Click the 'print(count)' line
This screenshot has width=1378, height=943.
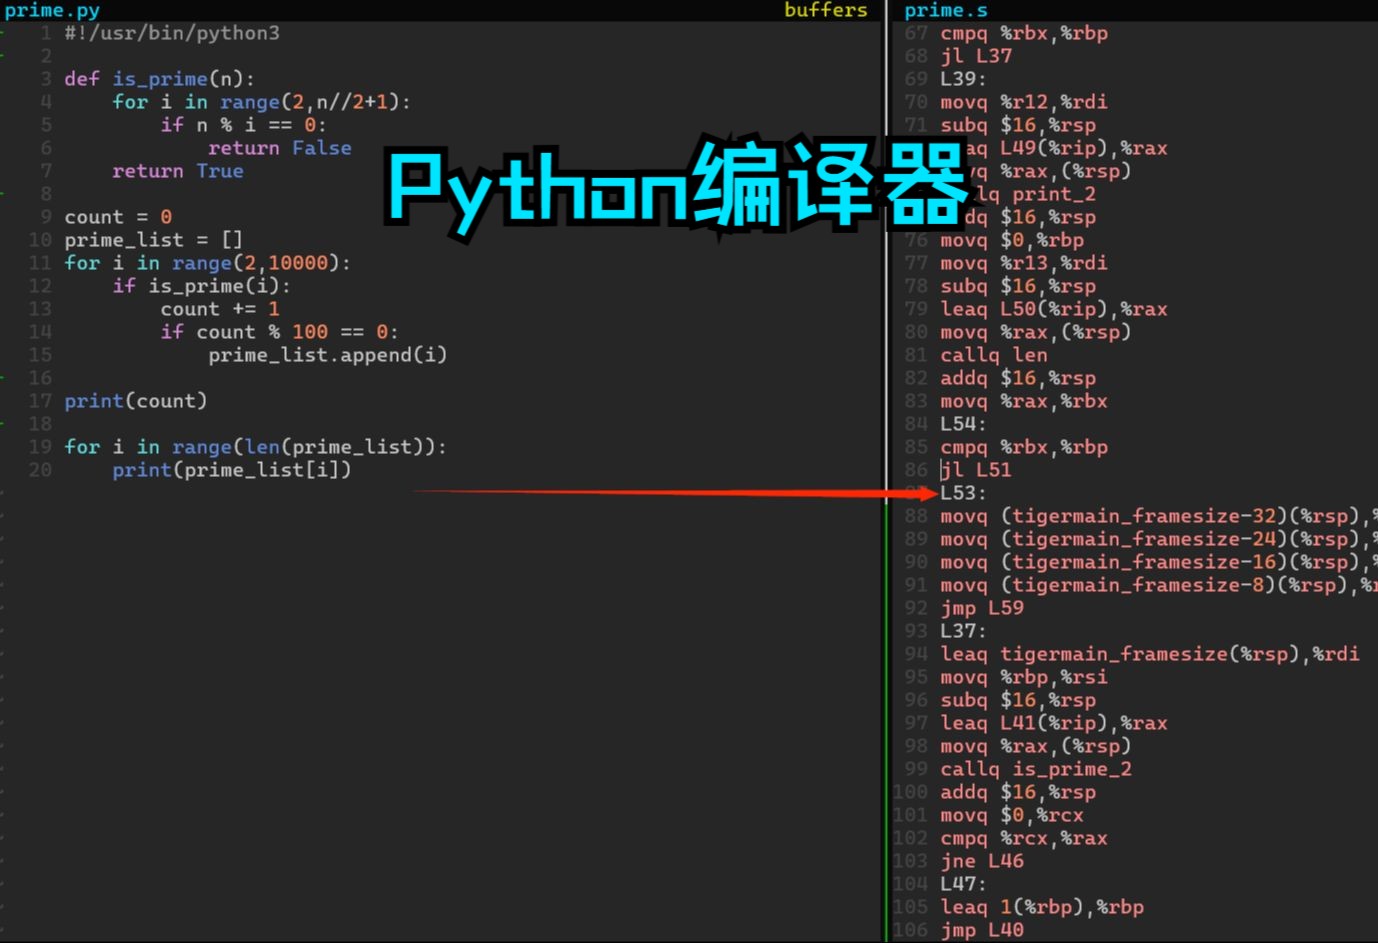[136, 401]
